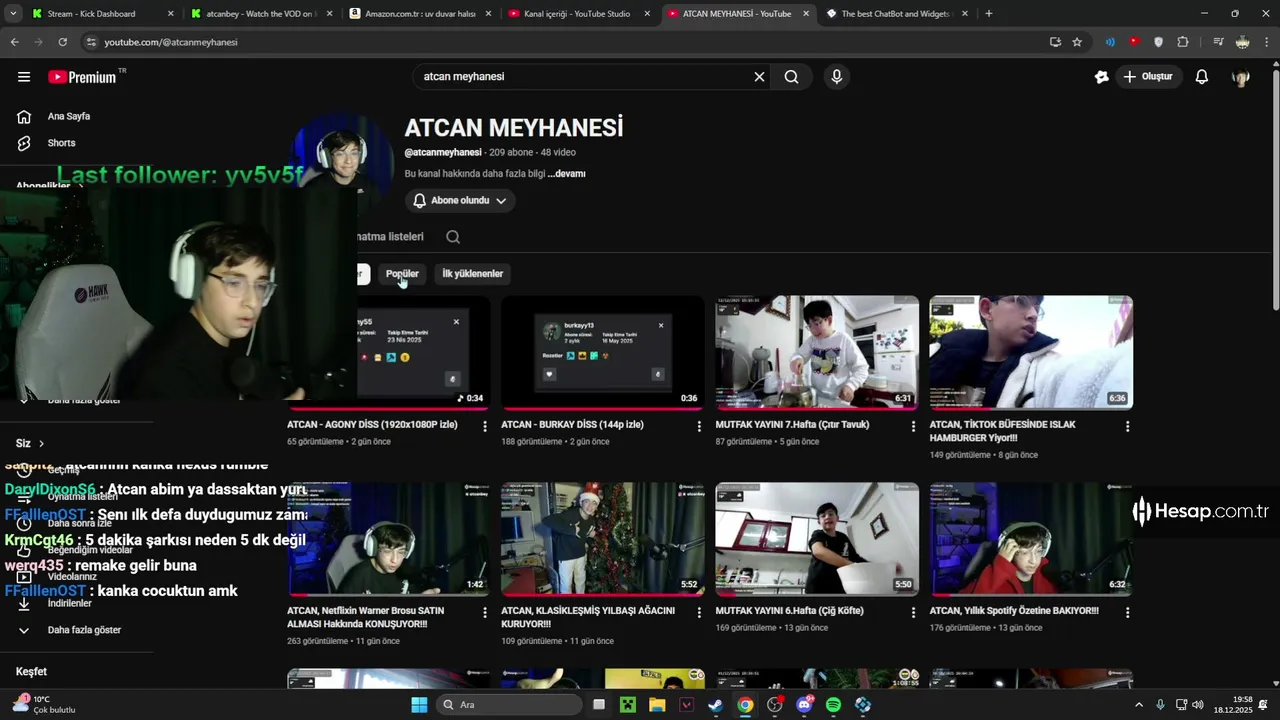Open options for Netflixin Warner Brosu video
The height and width of the screenshot is (720, 1280).
click(x=485, y=612)
